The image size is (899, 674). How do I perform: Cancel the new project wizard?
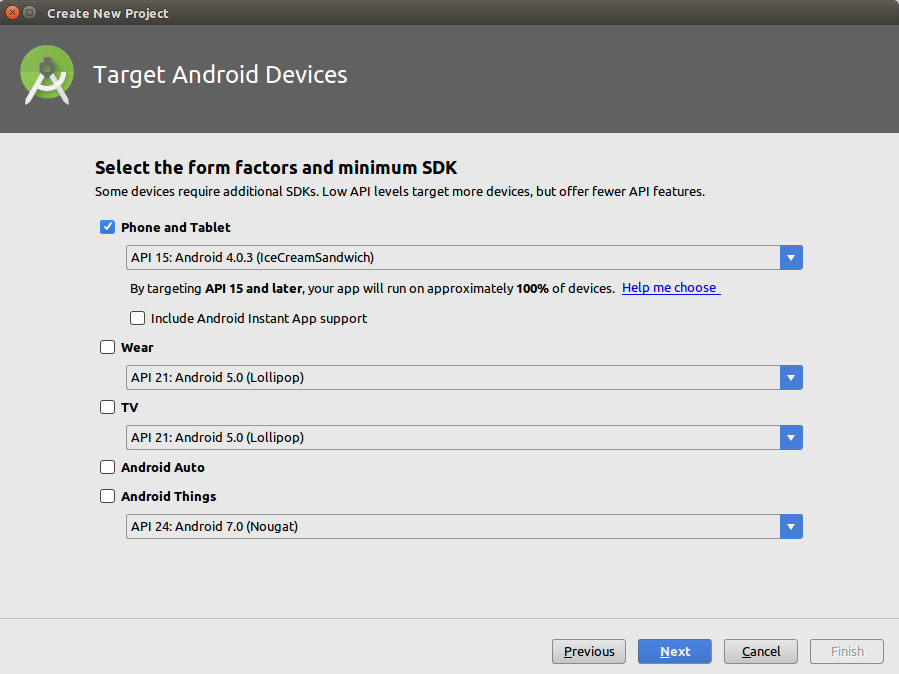tap(761, 651)
